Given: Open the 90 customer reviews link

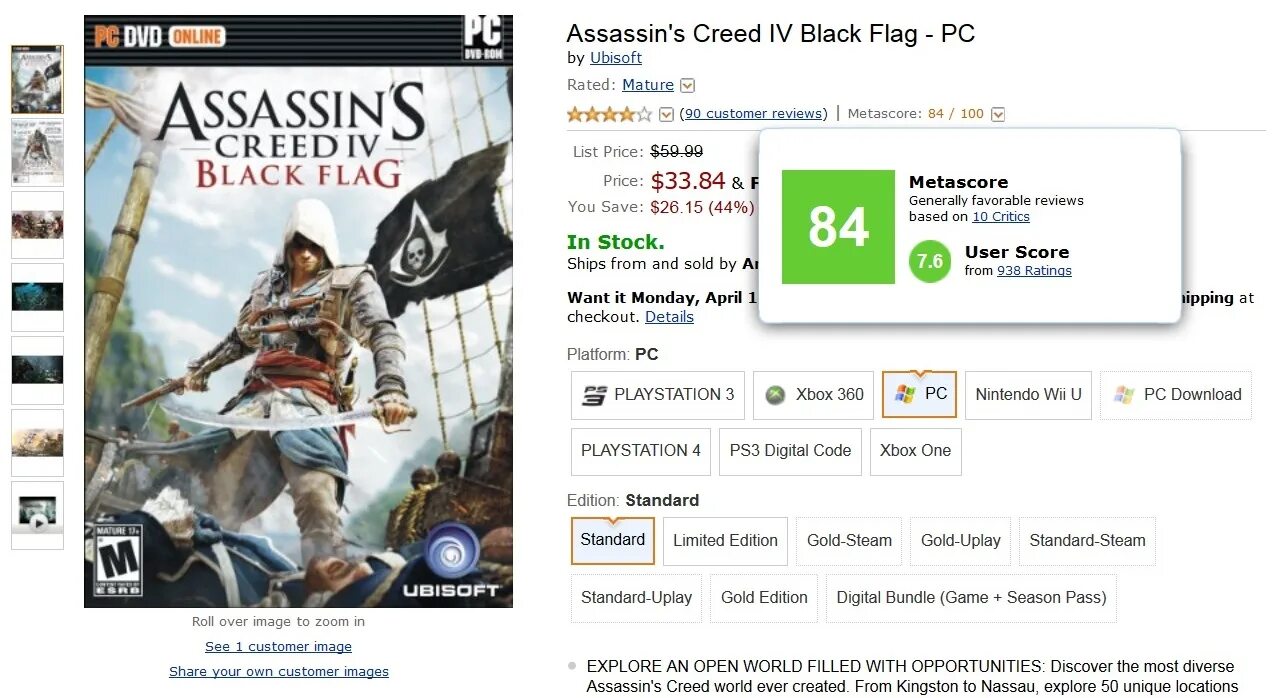Looking at the screenshot, I should point(755,114).
